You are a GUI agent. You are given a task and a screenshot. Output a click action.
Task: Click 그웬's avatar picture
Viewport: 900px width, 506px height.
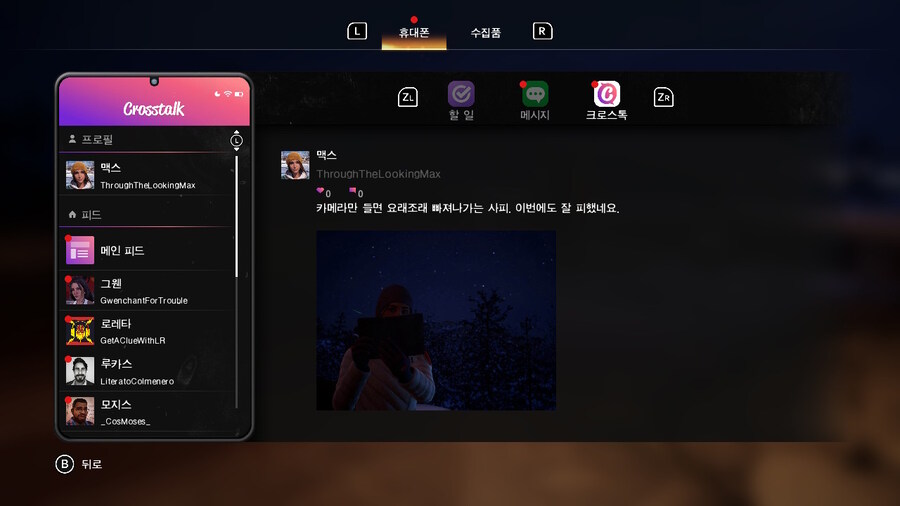(80, 290)
